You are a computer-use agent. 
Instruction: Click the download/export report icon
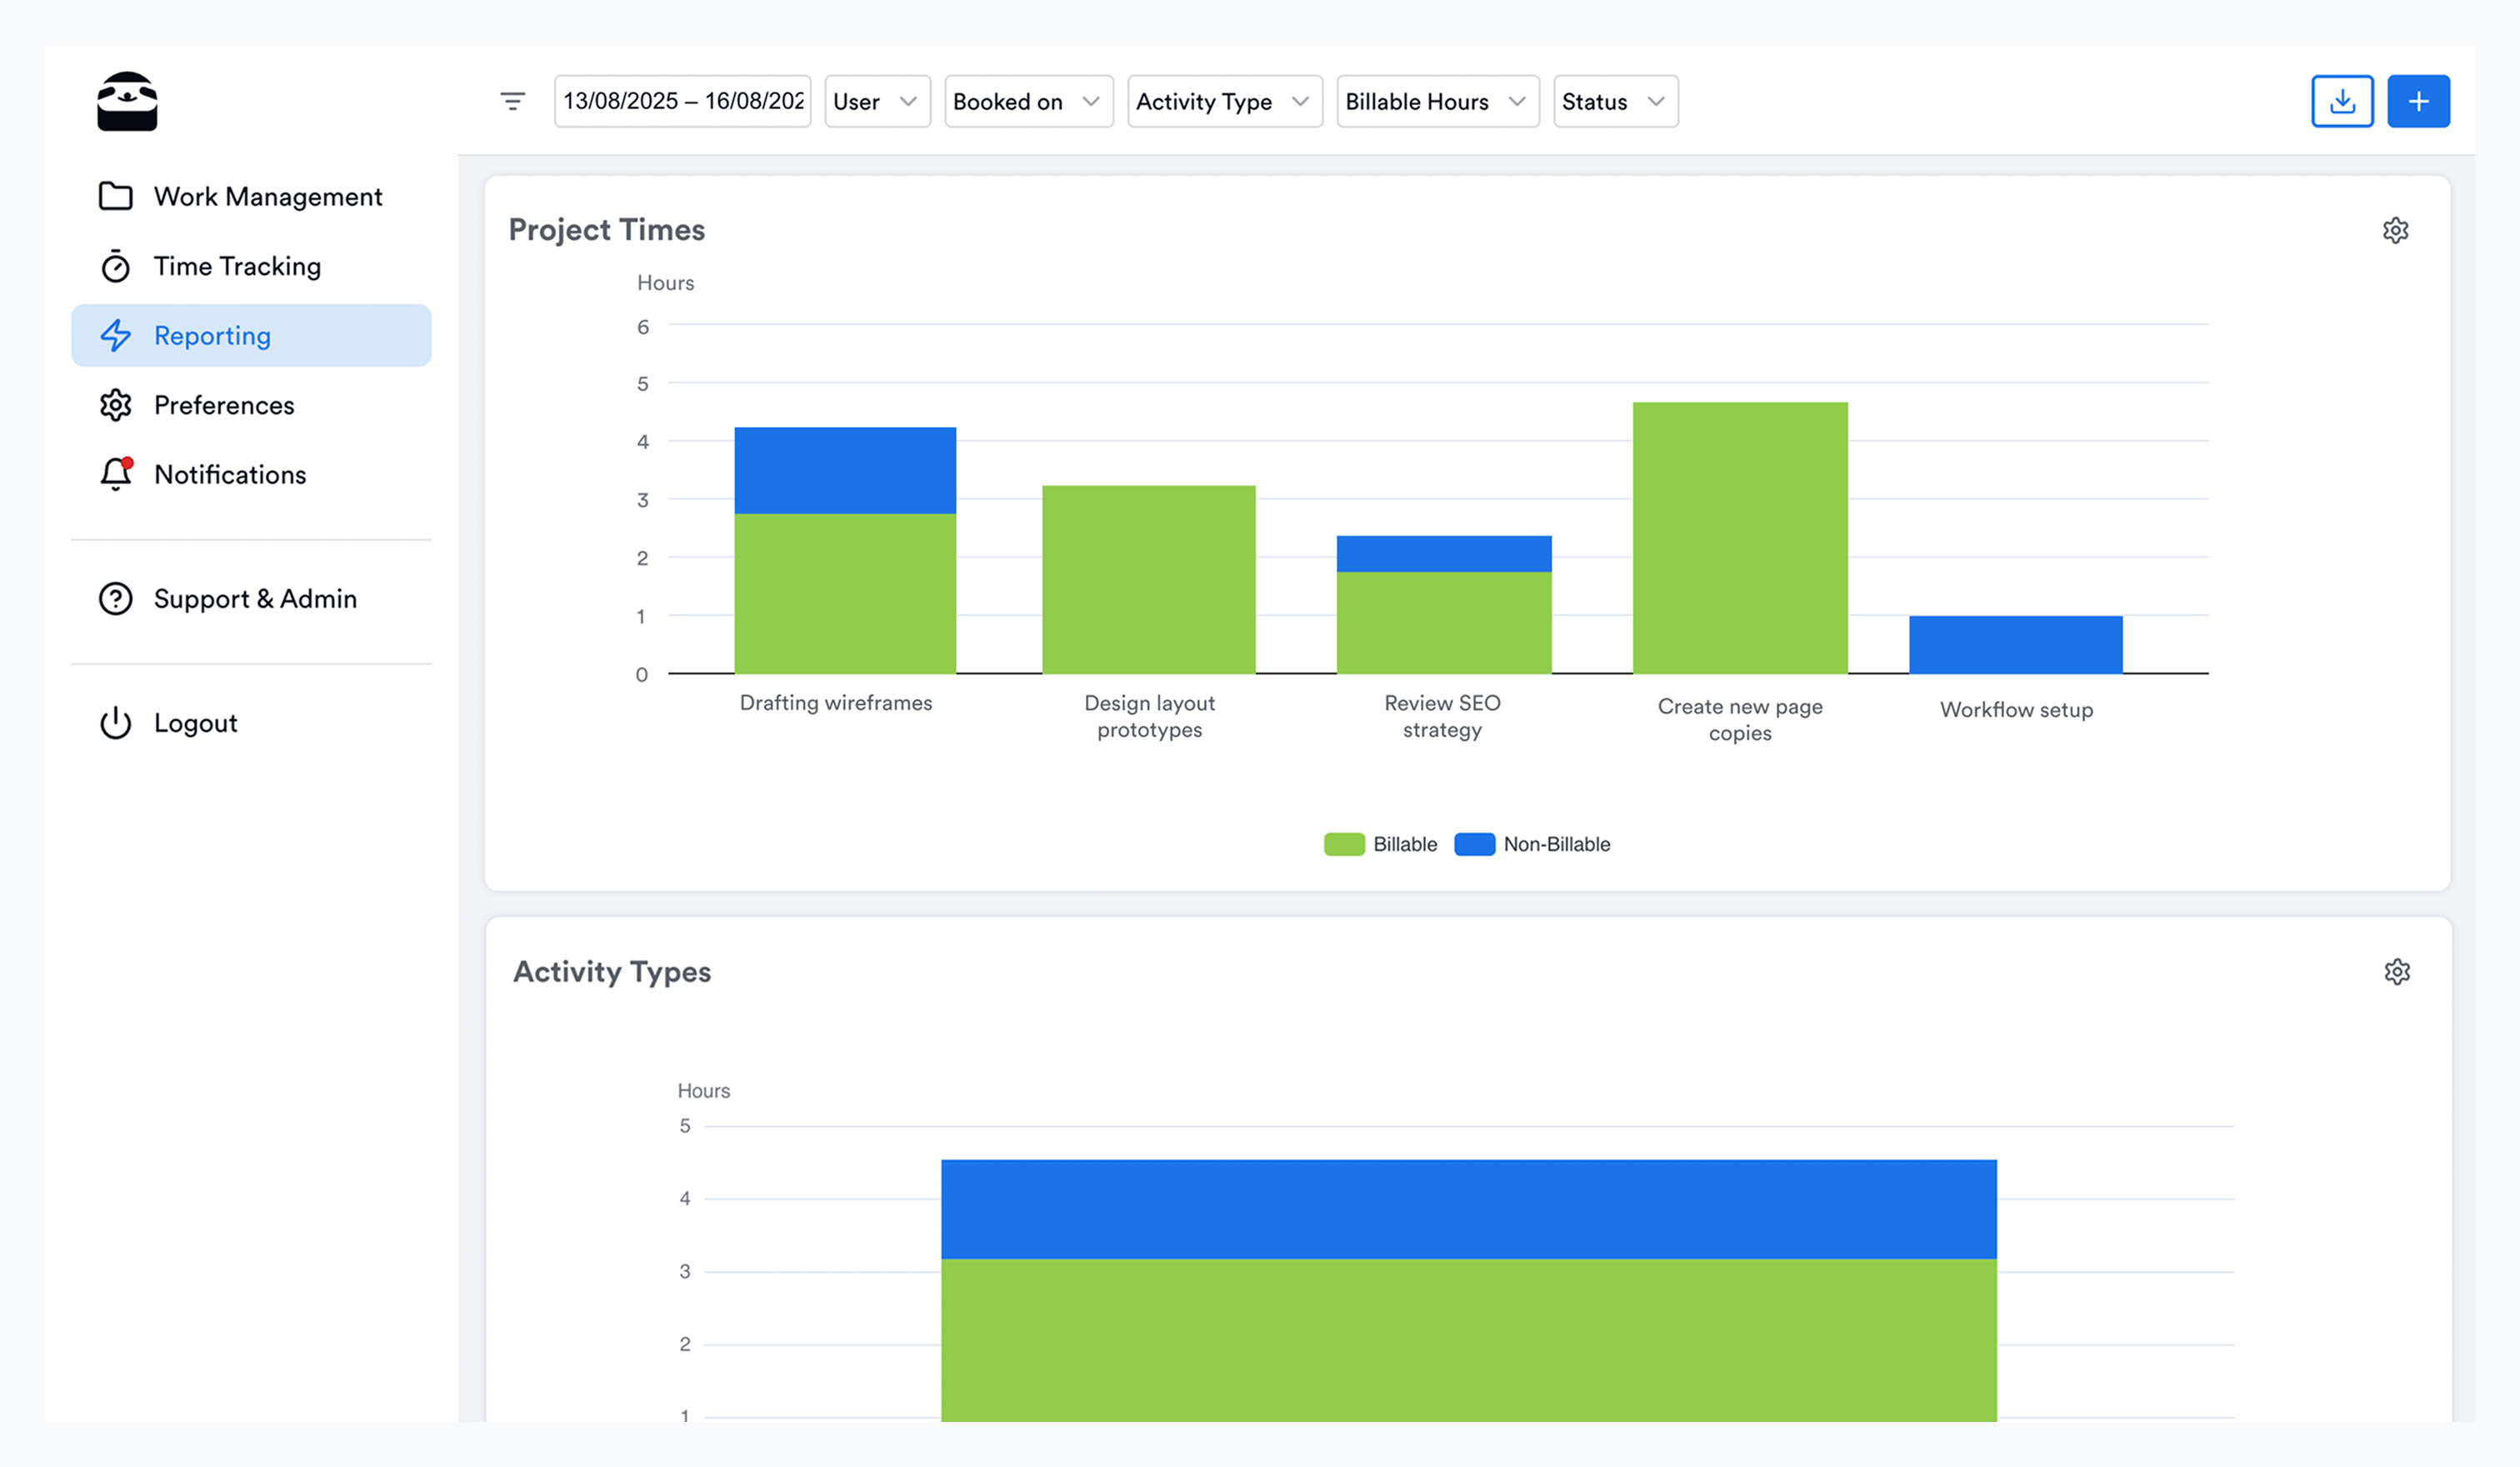pos(2343,100)
